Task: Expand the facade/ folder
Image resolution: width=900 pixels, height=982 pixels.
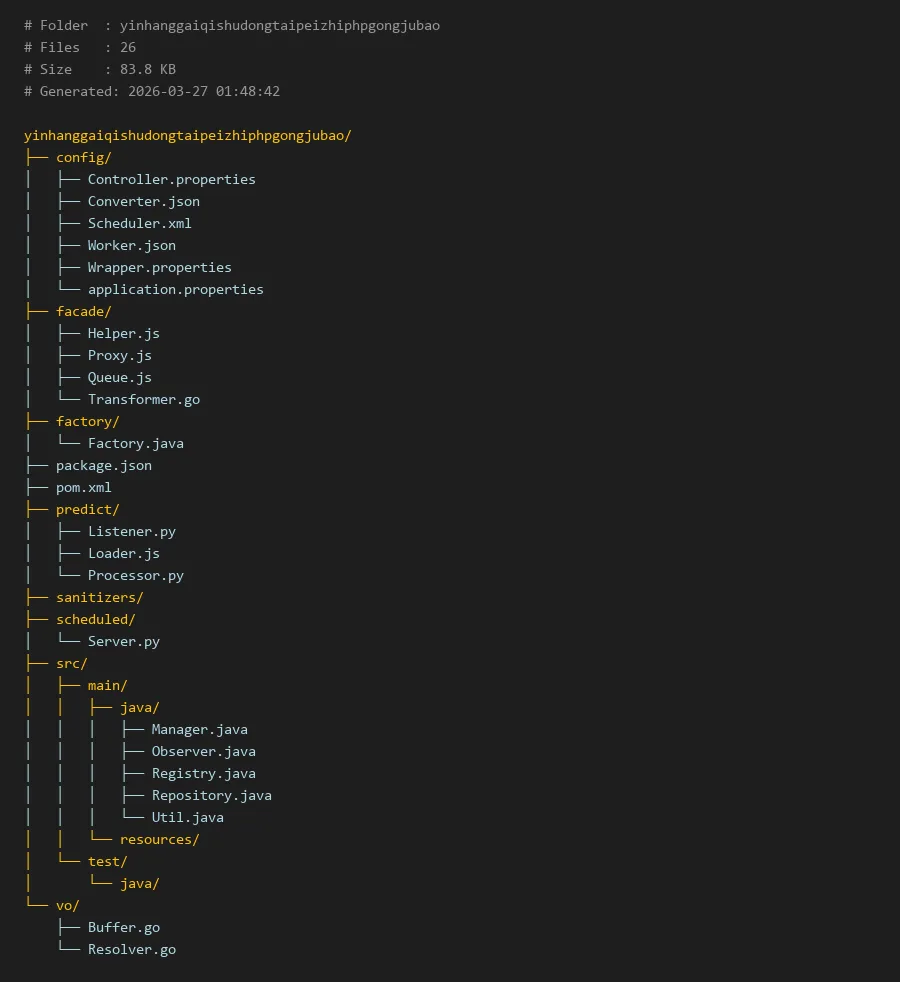Action: [83, 312]
